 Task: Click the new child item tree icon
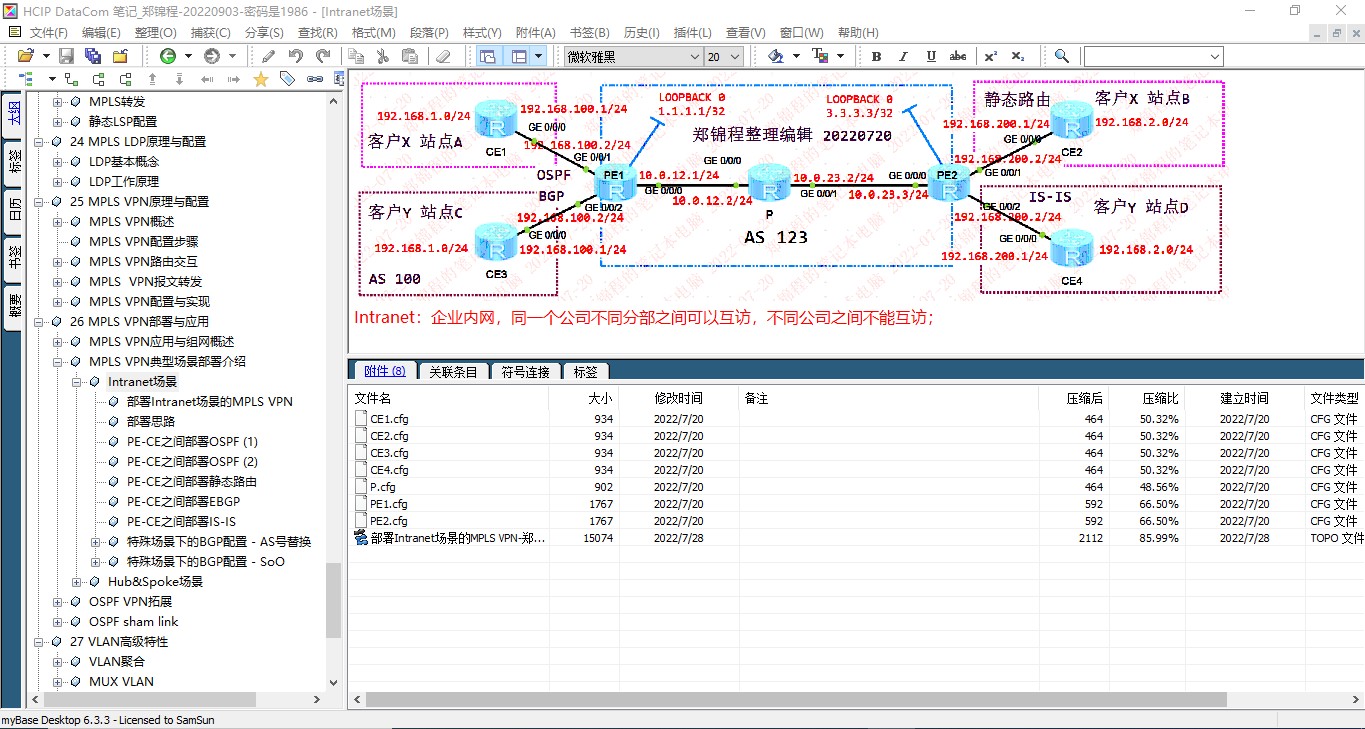pyautogui.click(x=71, y=79)
